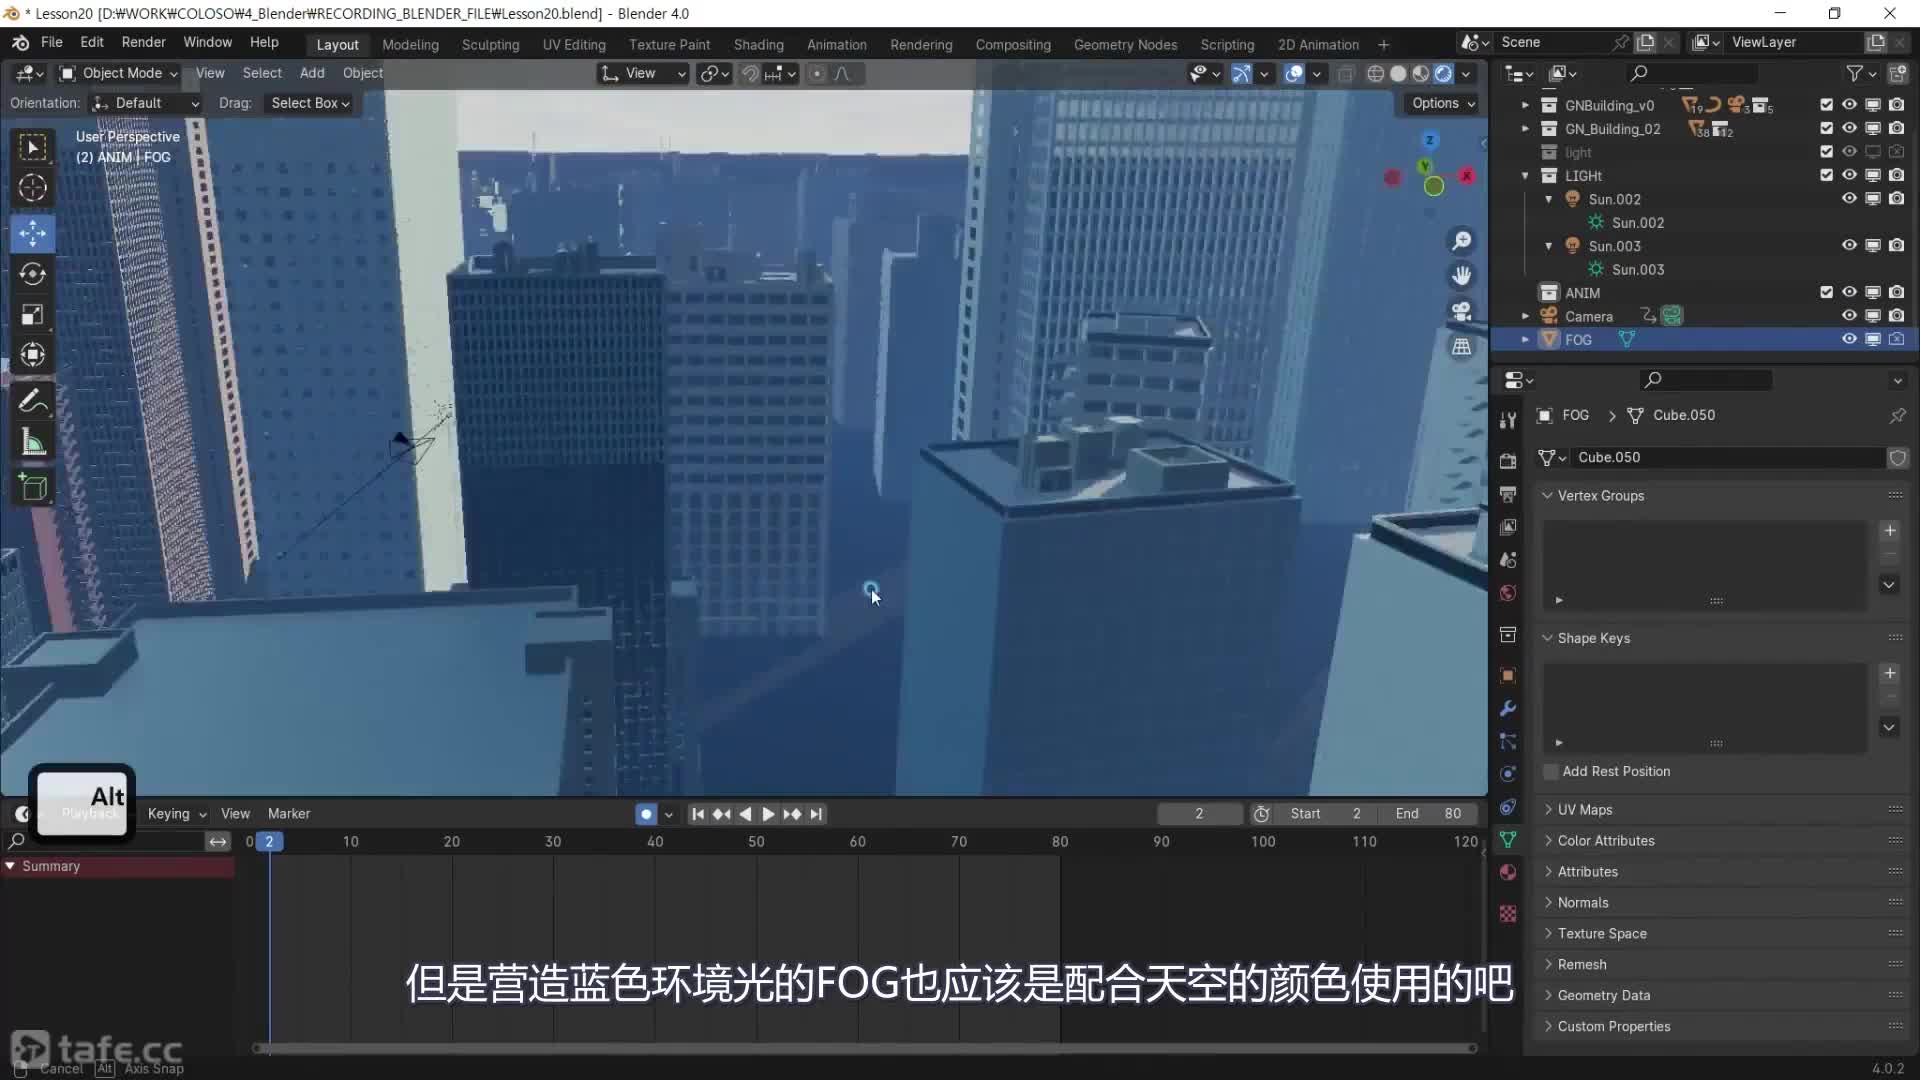The image size is (1920, 1080).
Task: Select the Scale tool in the toolbar
Action: (32, 315)
